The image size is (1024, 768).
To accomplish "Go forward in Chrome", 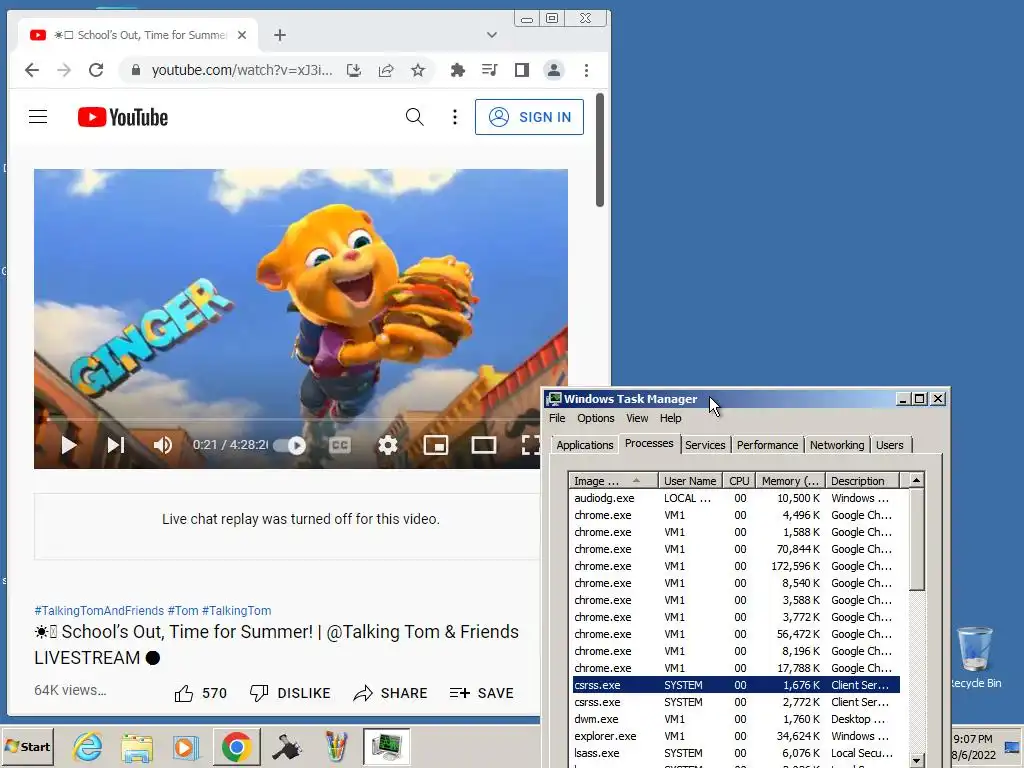I will 64,70.
